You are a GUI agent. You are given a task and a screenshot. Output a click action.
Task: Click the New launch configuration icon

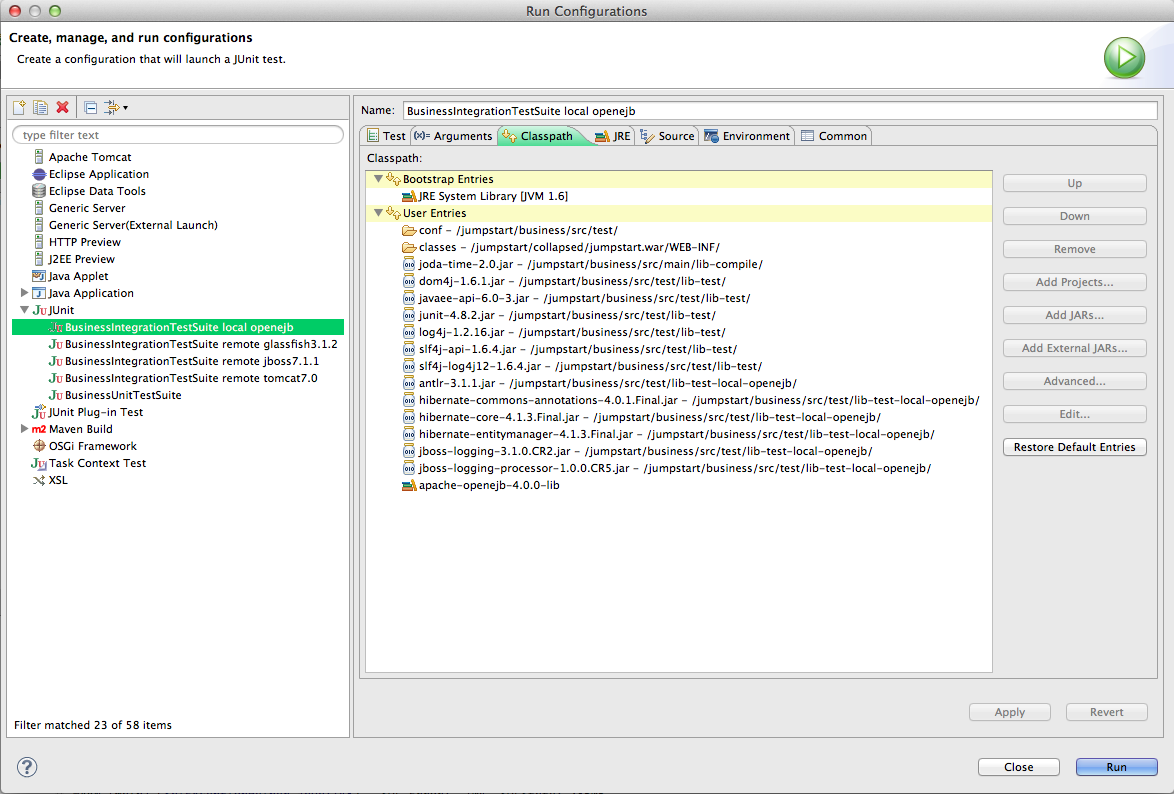(x=19, y=108)
